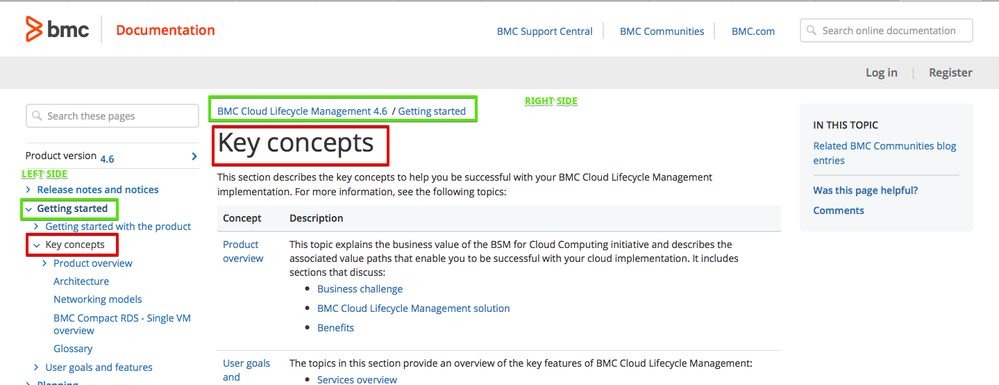
Task: Expand Release notes and notices chevron
Action: point(28,190)
